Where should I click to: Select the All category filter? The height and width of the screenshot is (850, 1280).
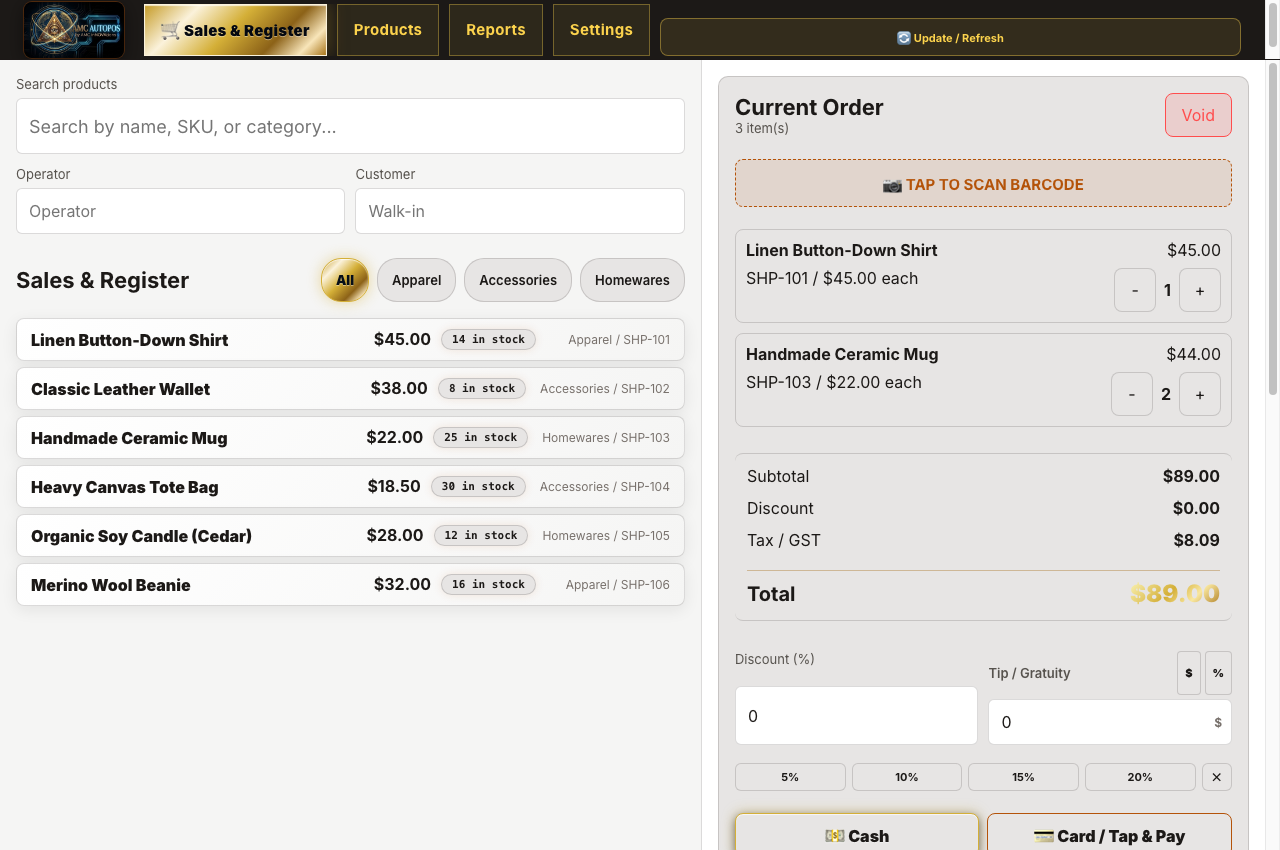click(x=345, y=280)
